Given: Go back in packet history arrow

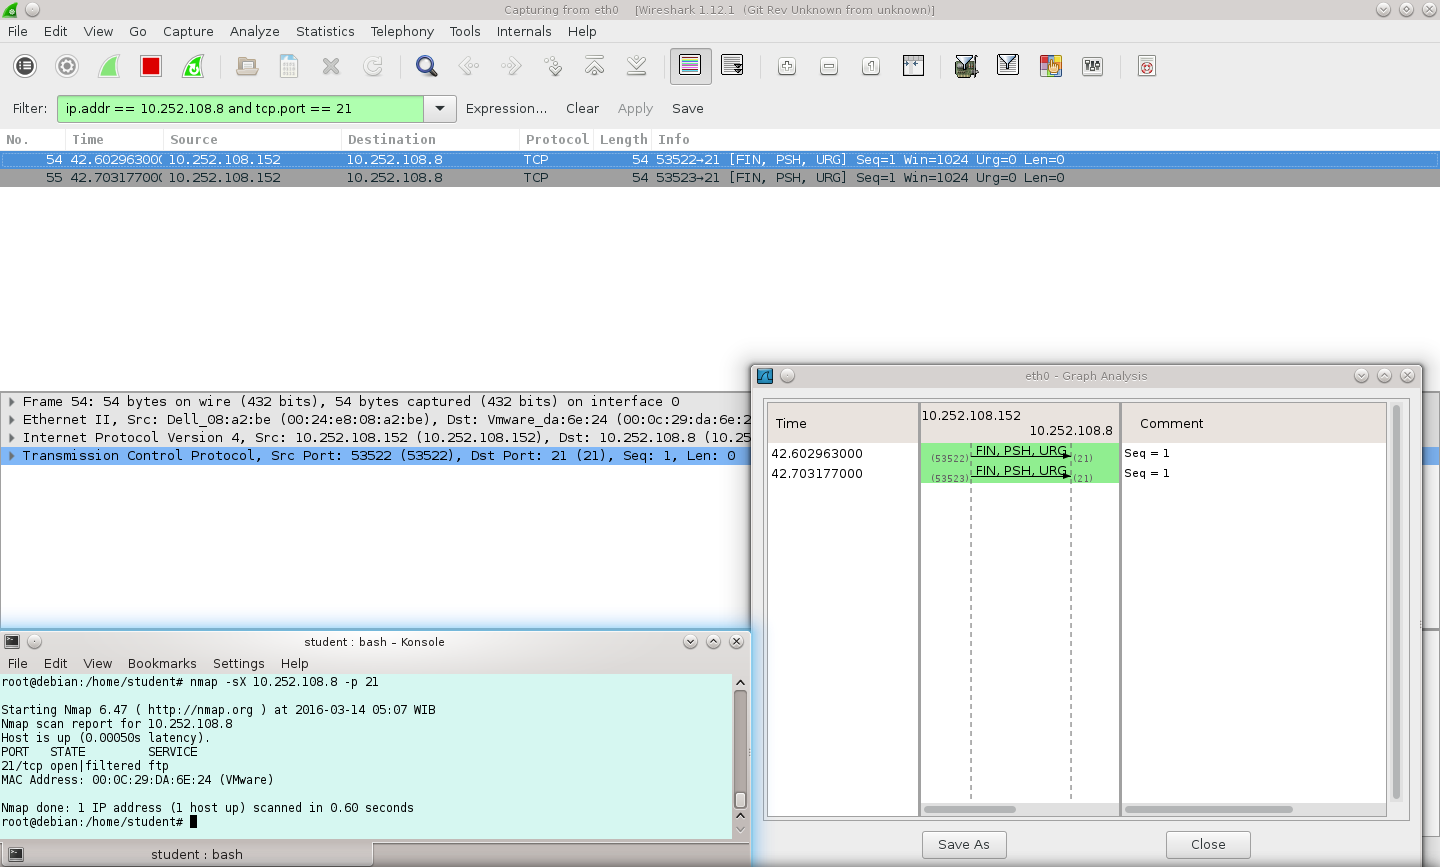Looking at the screenshot, I should point(469,67).
